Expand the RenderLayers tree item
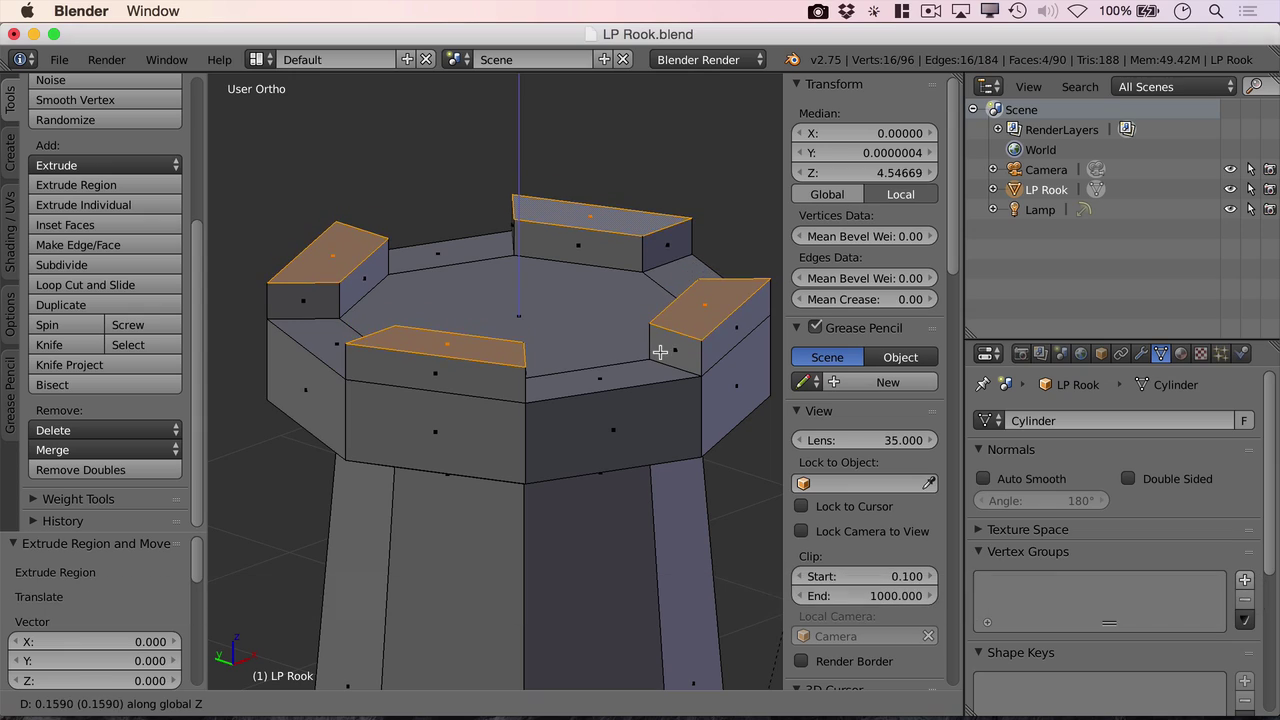This screenshot has height=720, width=1280. pyautogui.click(x=997, y=130)
